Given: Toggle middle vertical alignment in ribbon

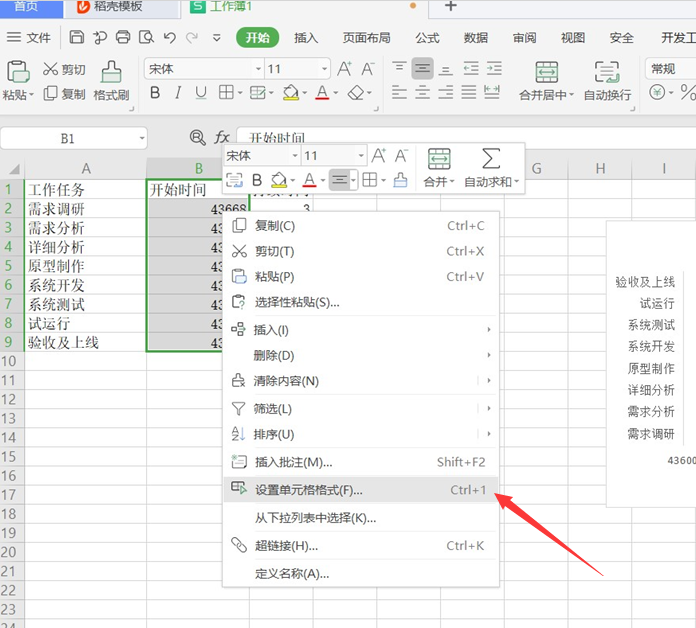Looking at the screenshot, I should pos(422,68).
